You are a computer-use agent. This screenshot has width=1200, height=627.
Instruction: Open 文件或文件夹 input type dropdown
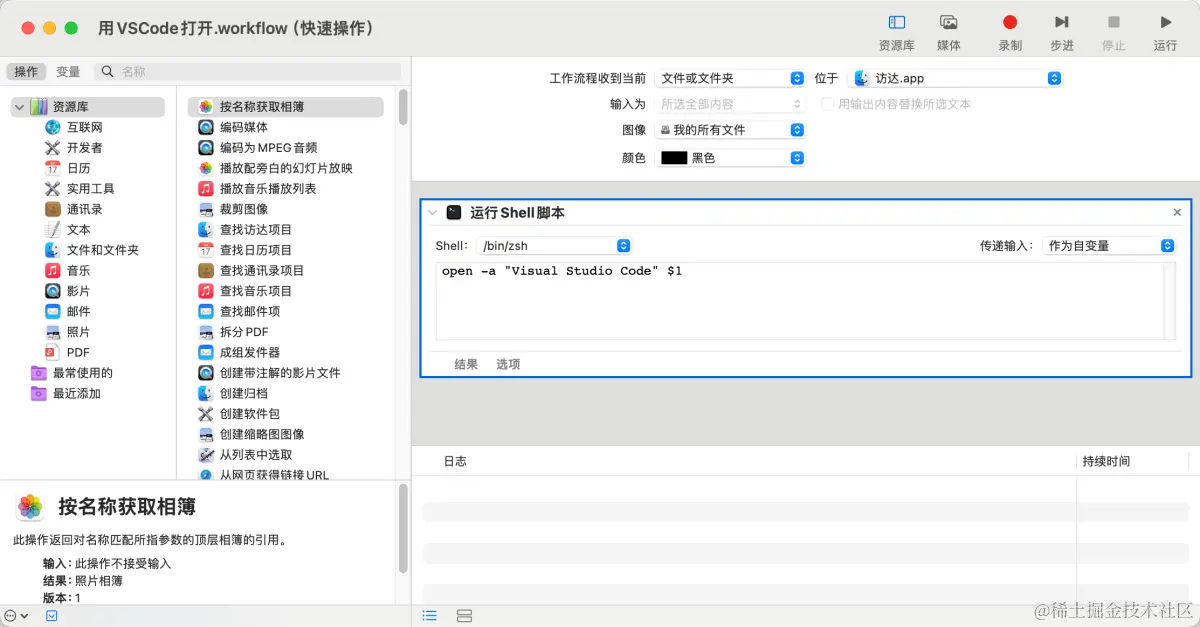730,78
